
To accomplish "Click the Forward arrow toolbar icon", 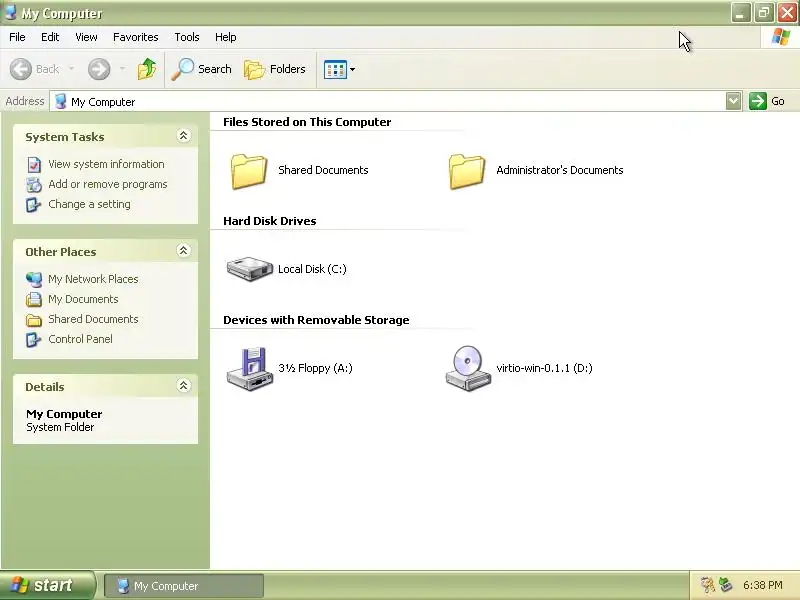I will click(99, 69).
